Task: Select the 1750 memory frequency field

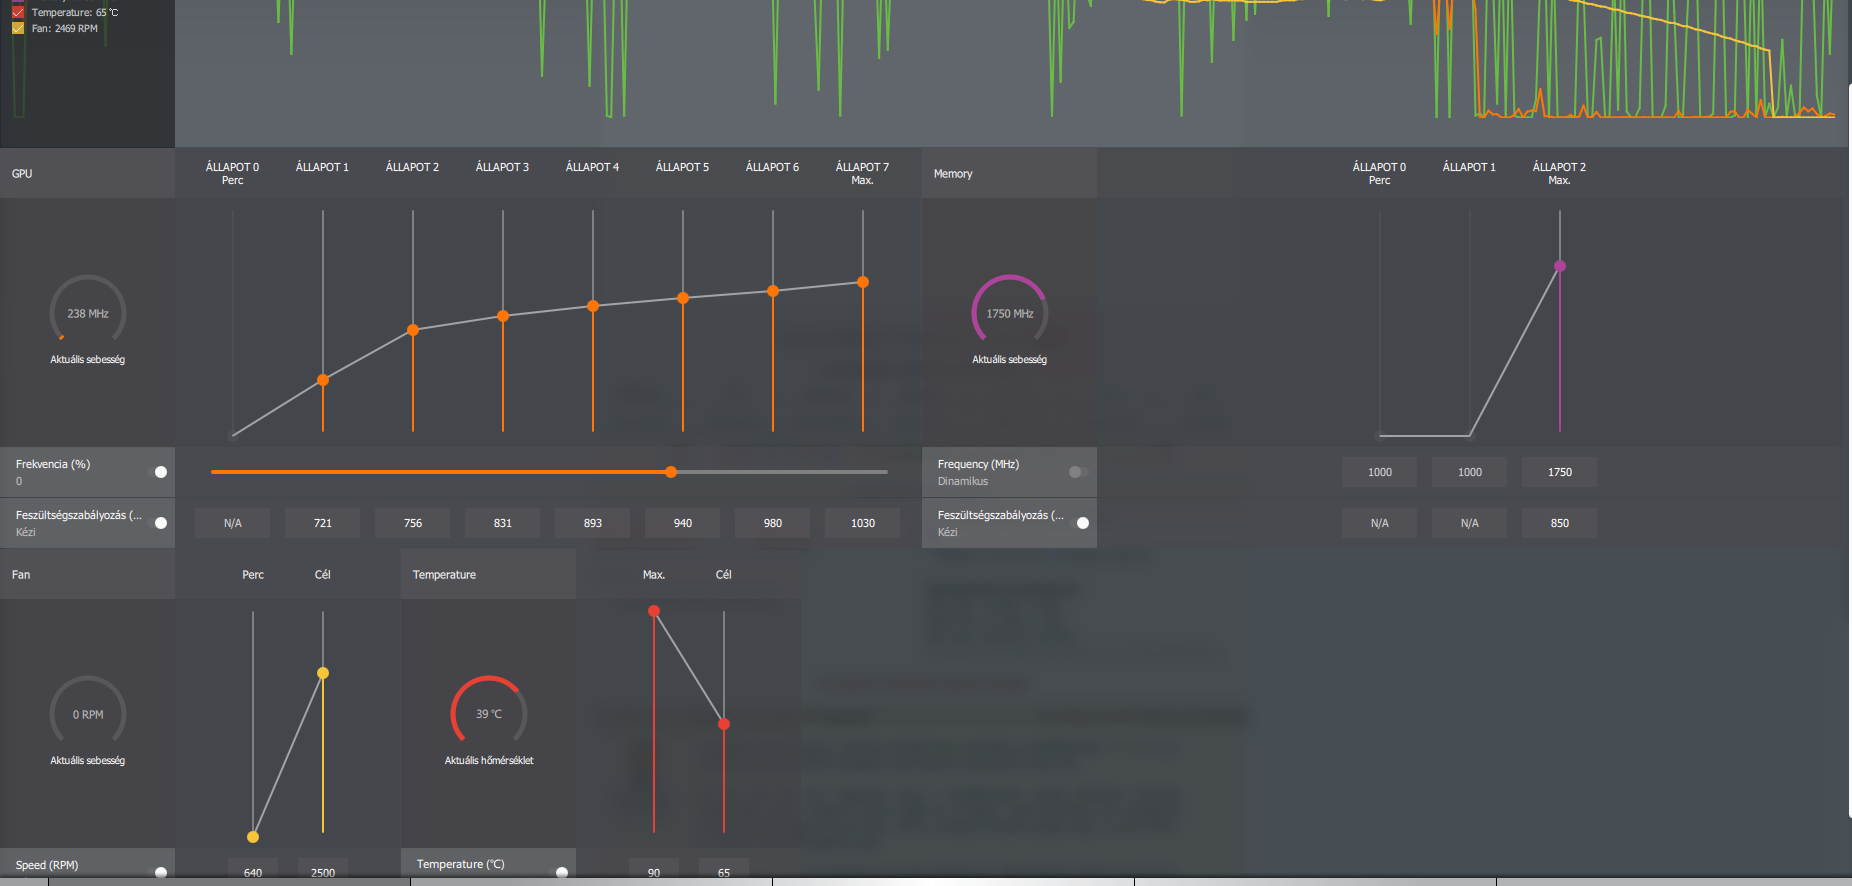Action: [x=1560, y=472]
